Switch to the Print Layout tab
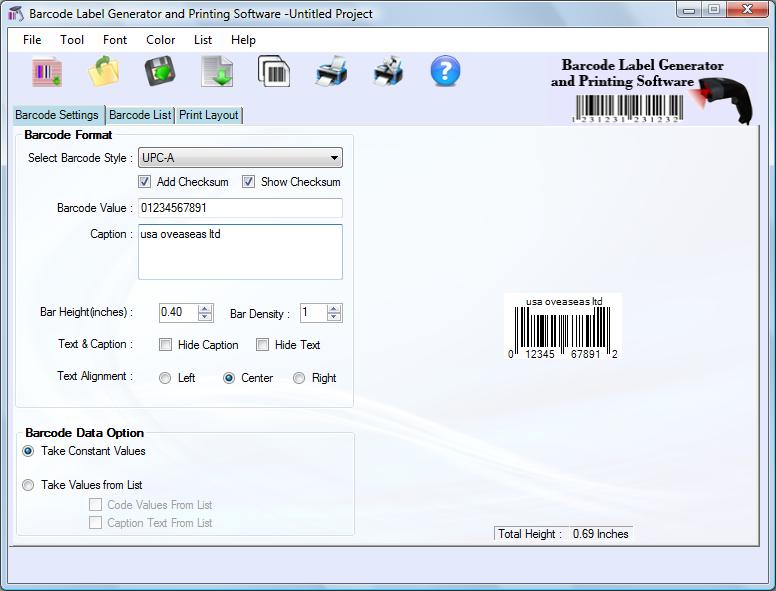The image size is (776, 591). point(208,115)
